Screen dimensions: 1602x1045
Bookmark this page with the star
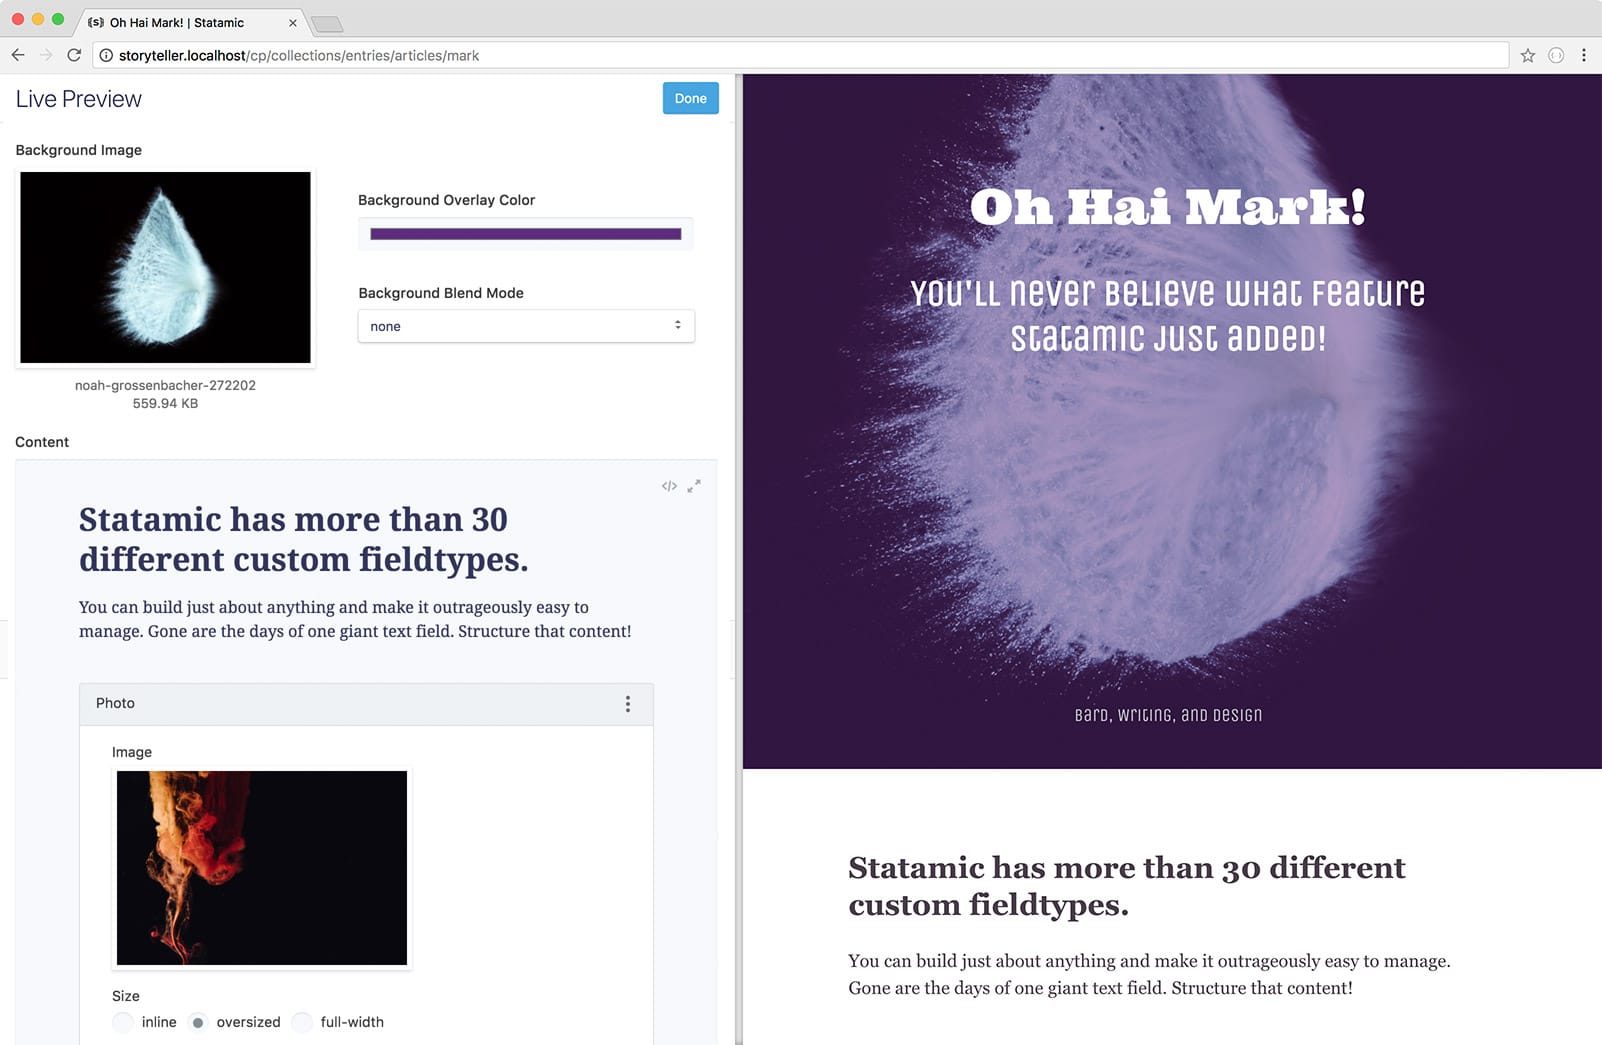click(x=1528, y=55)
